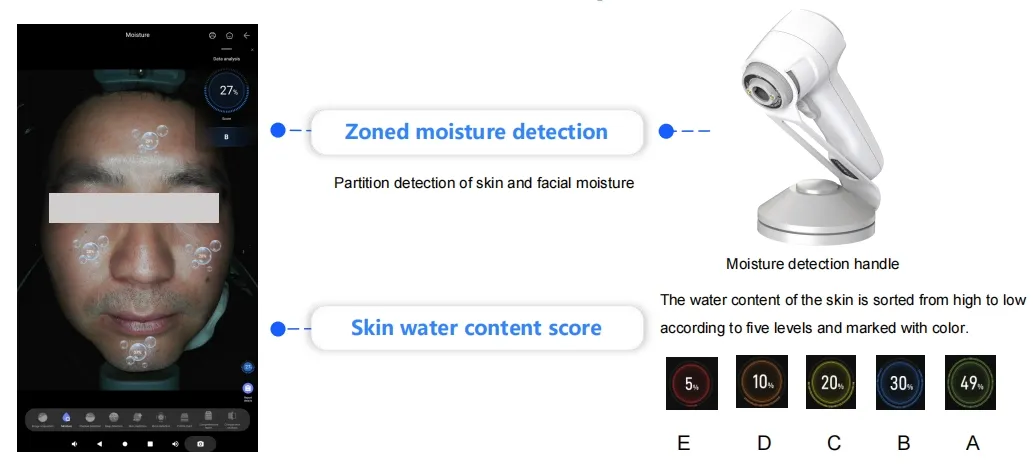Click the 27% score dial
1033x468 pixels.
227,91
